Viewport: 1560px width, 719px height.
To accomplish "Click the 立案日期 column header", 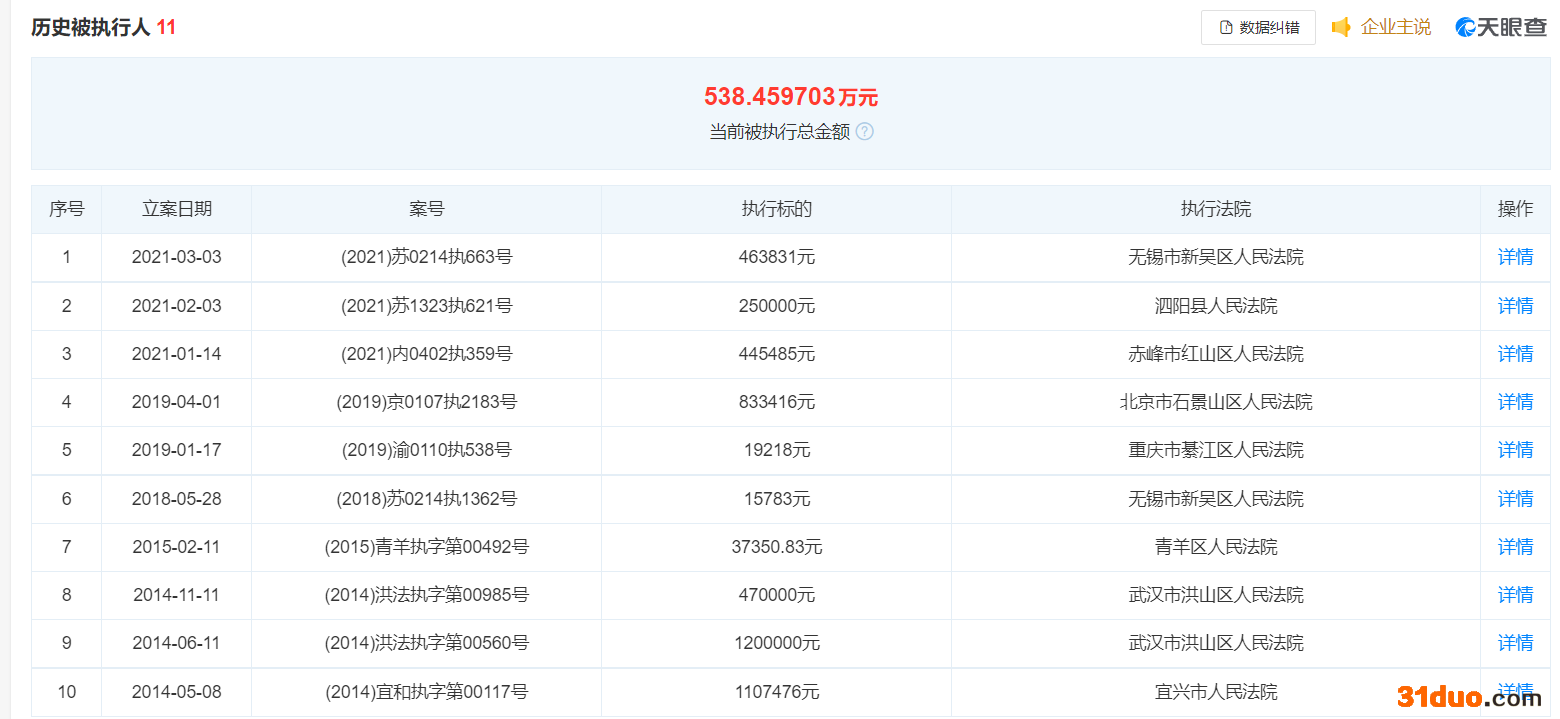I will (x=177, y=209).
